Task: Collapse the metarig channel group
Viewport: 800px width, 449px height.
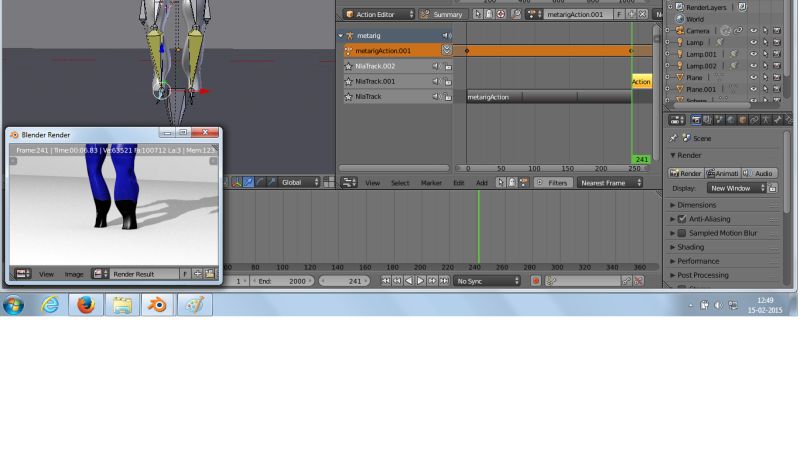Action: tap(341, 36)
